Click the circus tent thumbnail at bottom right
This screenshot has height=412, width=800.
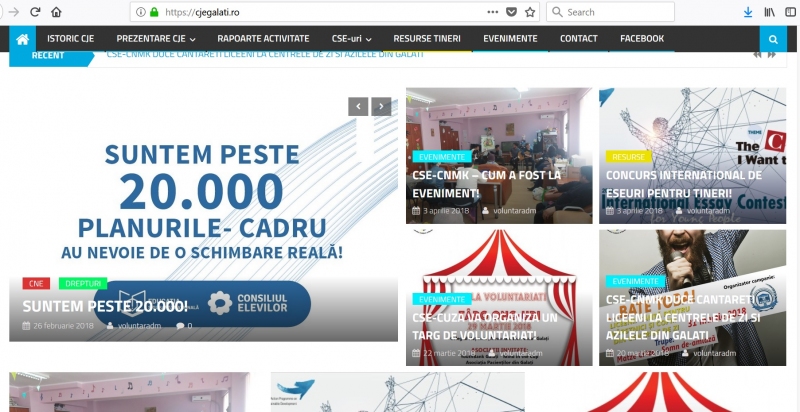click(x=660, y=392)
